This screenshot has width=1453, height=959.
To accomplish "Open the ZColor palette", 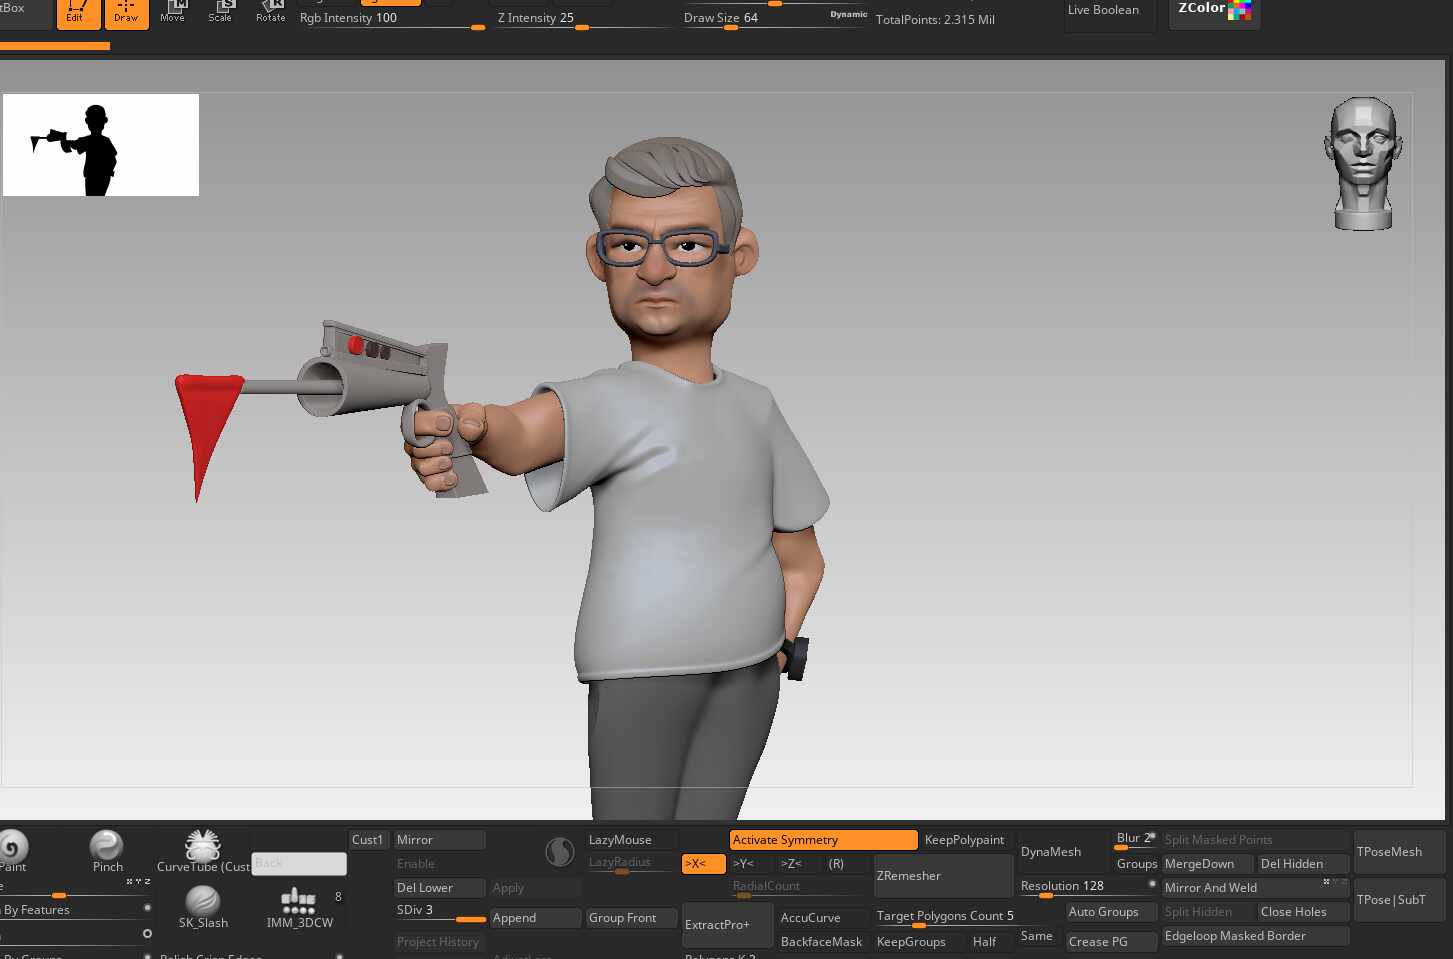I will [x=1213, y=11].
